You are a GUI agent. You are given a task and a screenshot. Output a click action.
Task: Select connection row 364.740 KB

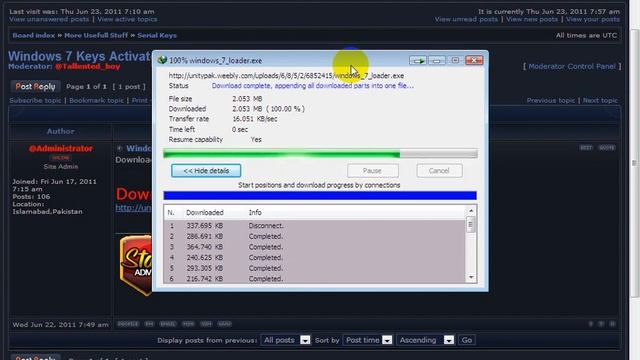[314, 247]
